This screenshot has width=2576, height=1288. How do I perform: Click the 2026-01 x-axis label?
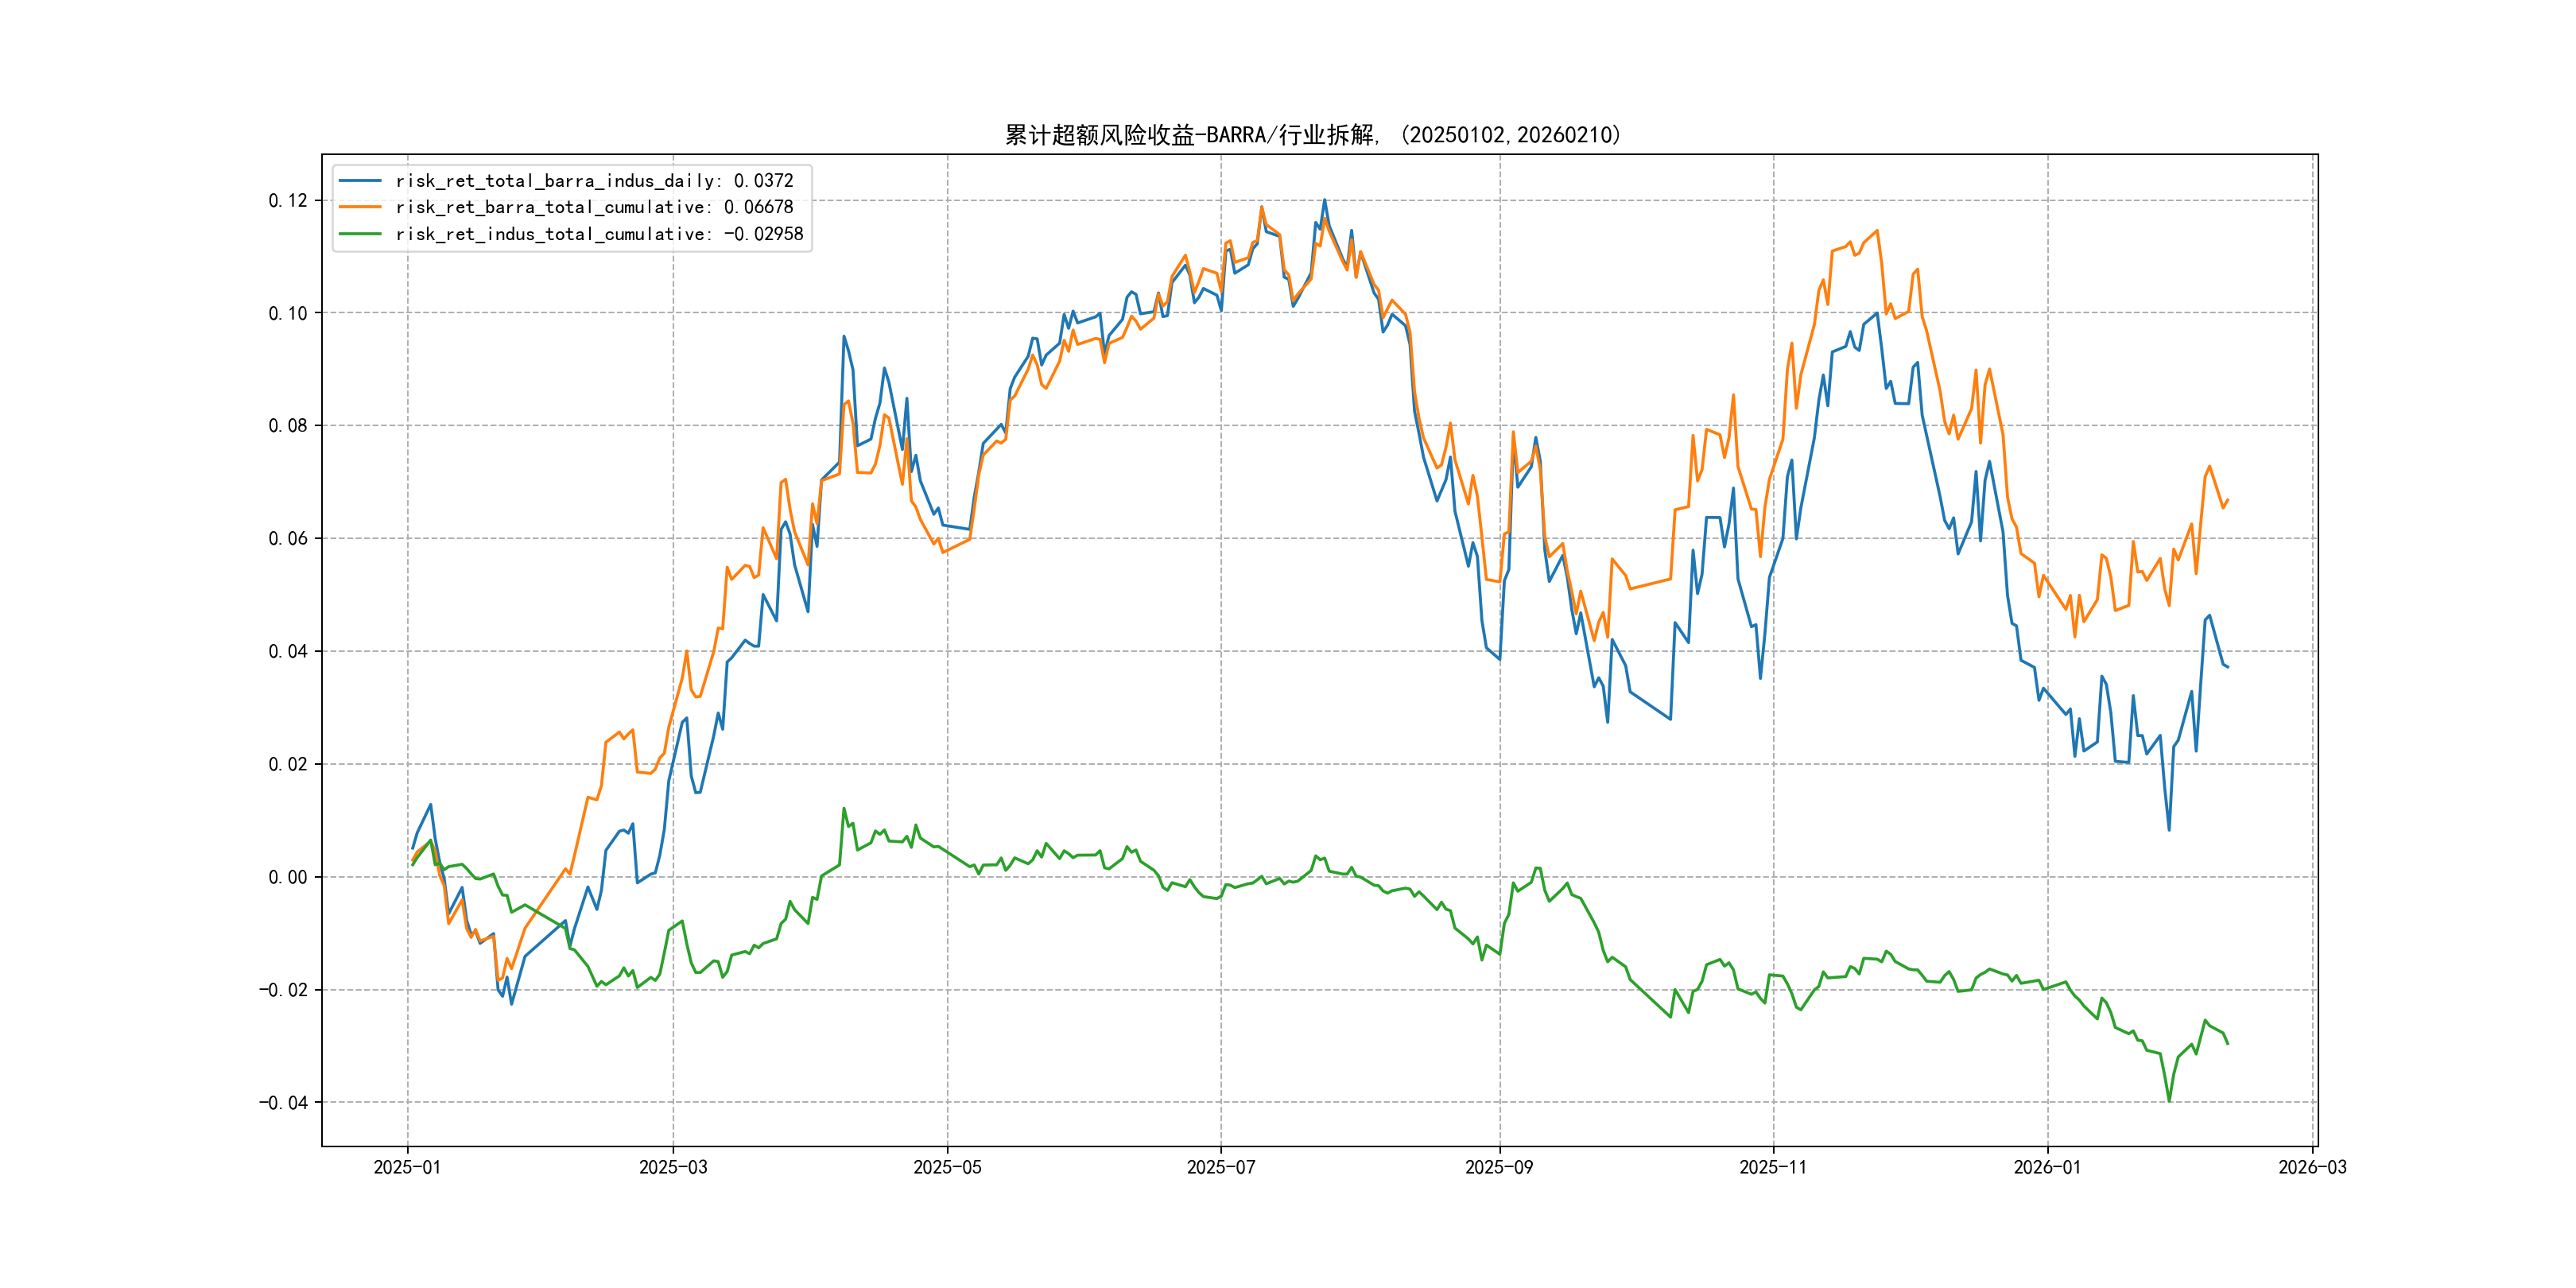click(2047, 1167)
